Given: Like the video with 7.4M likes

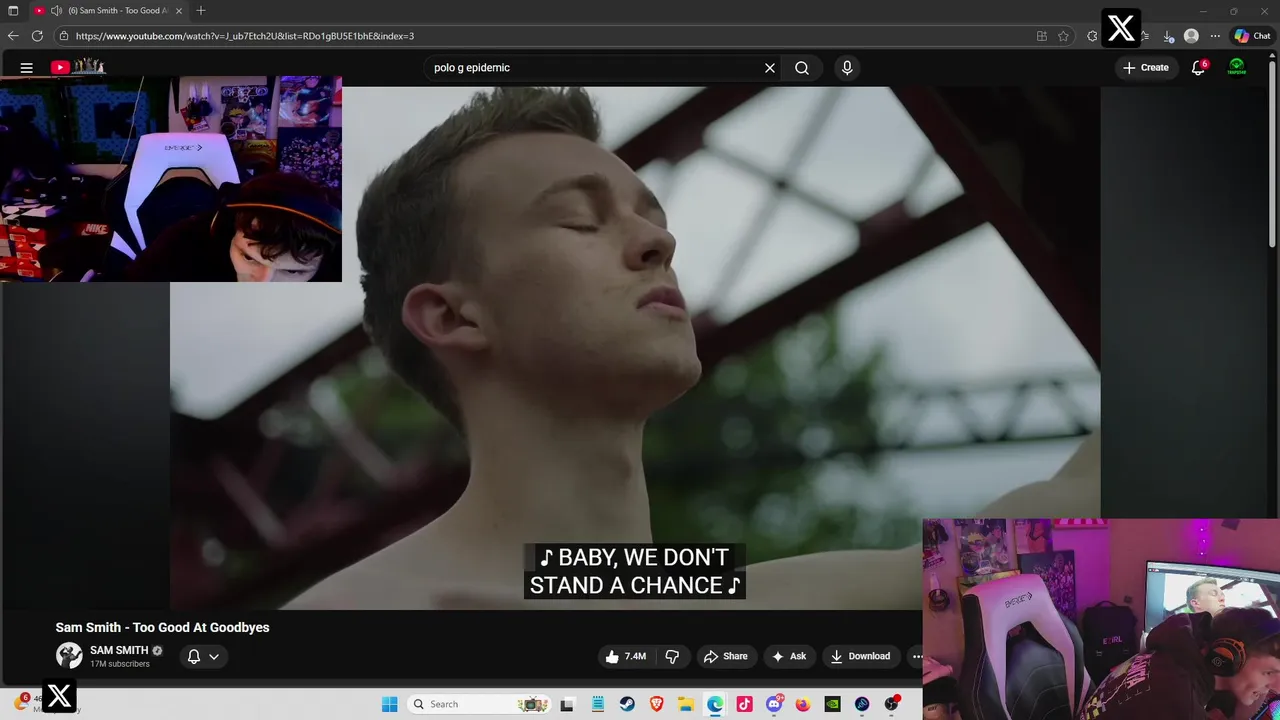Looking at the screenshot, I should point(625,656).
